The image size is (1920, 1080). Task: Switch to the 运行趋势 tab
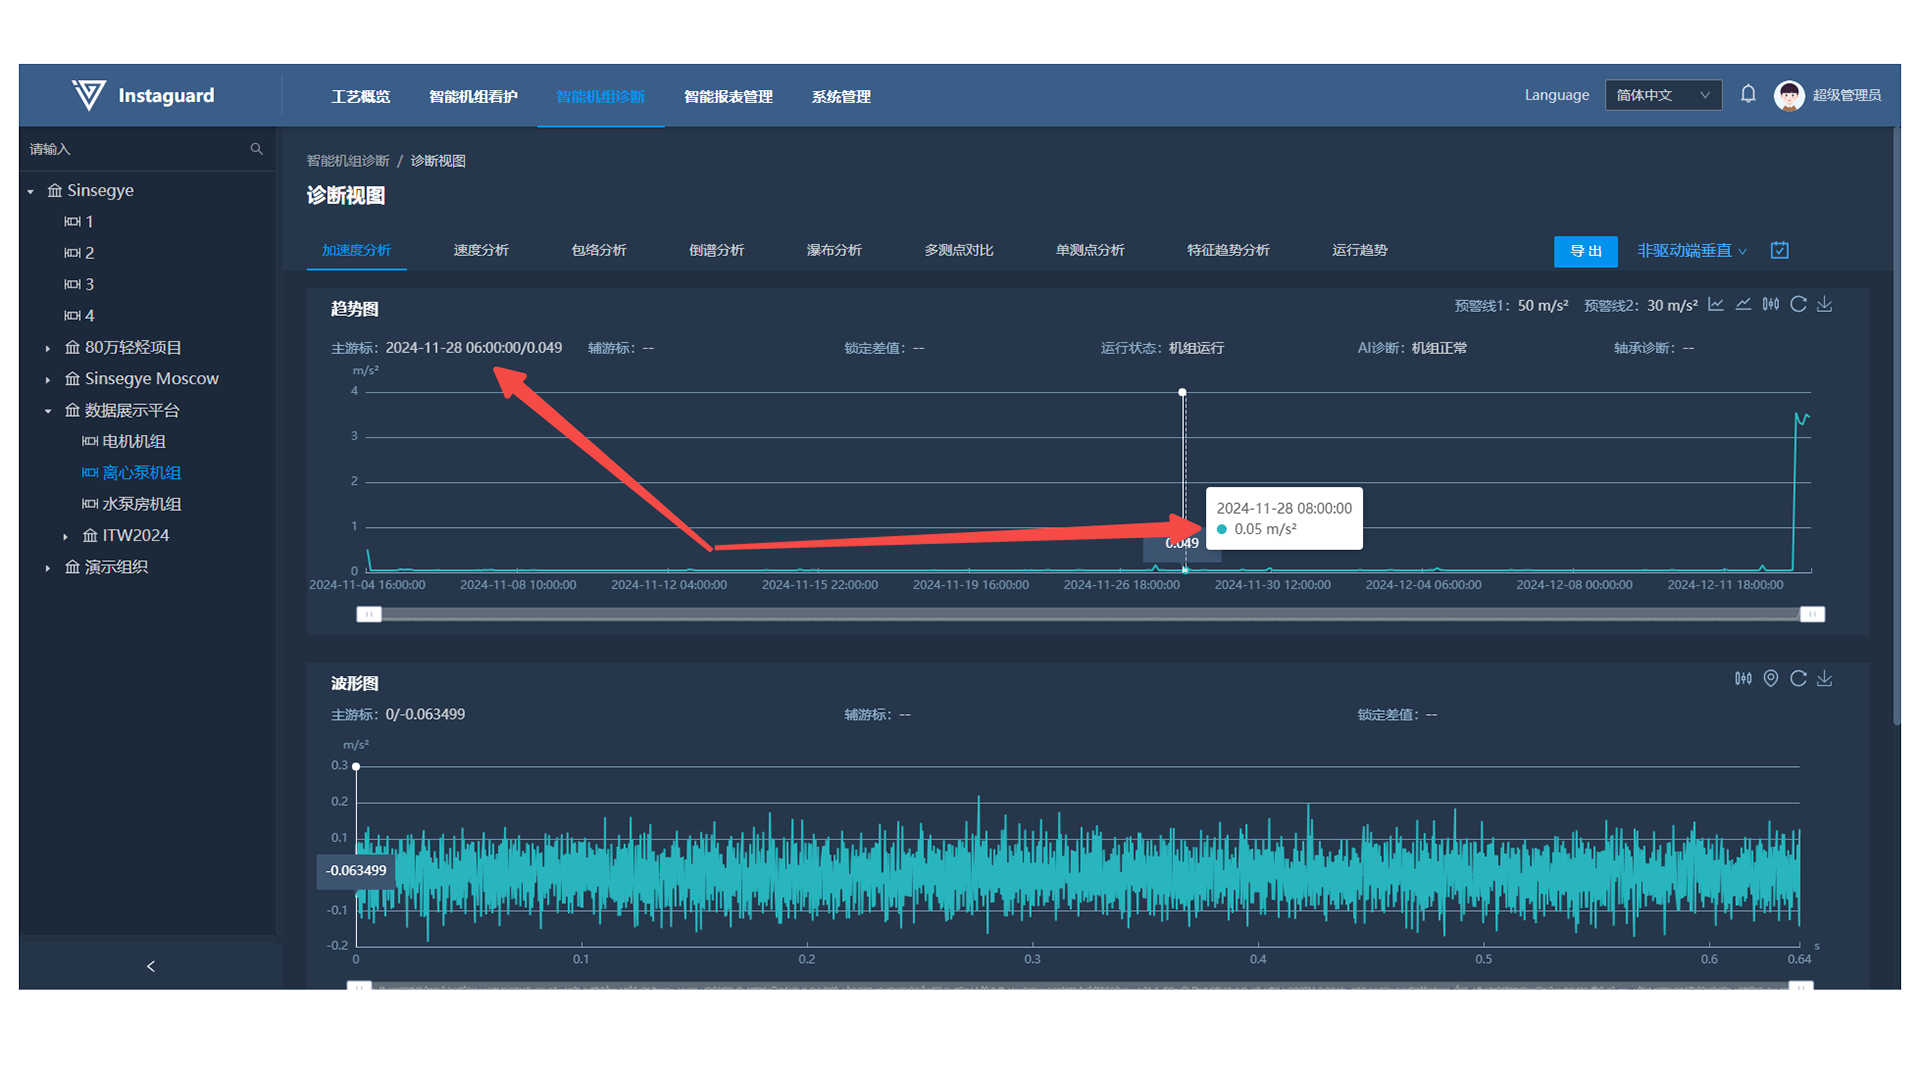click(1360, 250)
